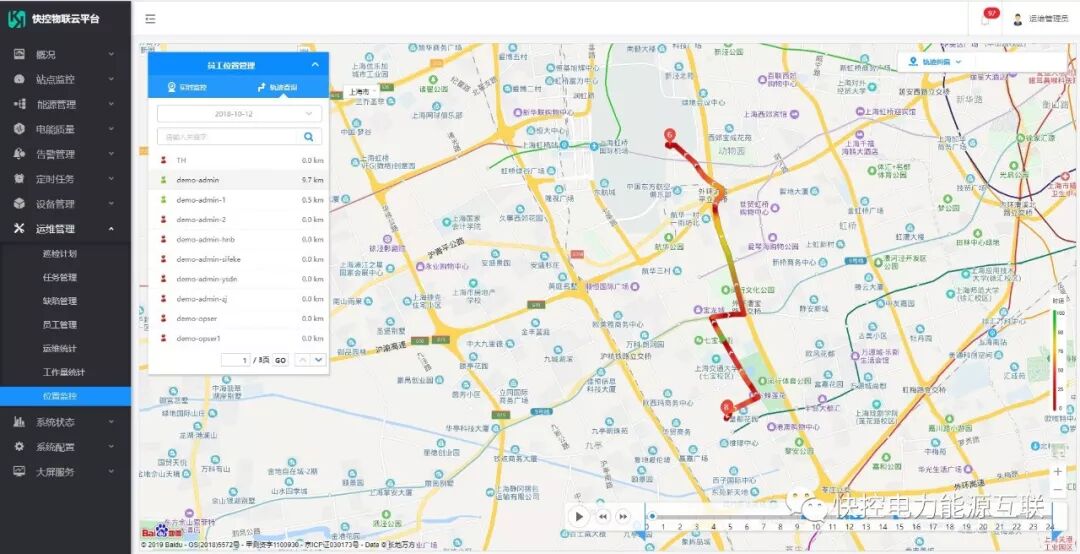Expand the 站点监控 menu chevron
Image resolution: width=1080 pixels, height=554 pixels.
tap(112, 79)
